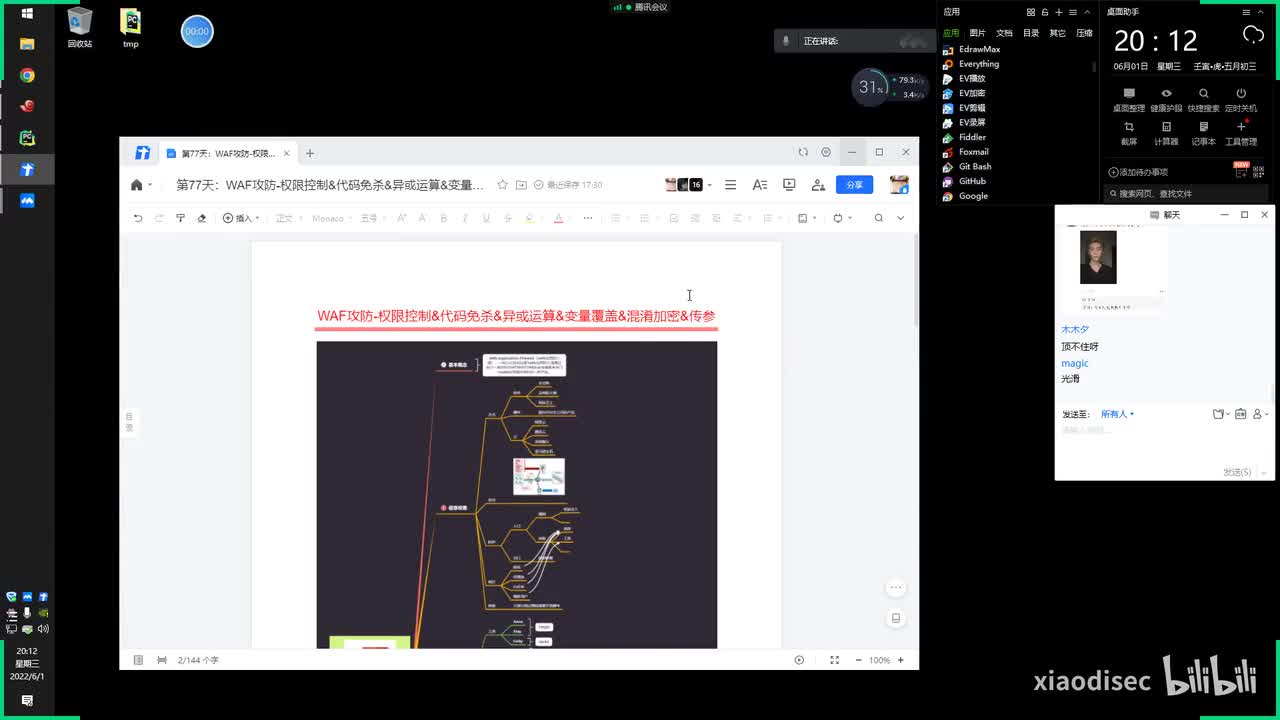
Task: Select the format painter tool
Action: click(x=181, y=218)
